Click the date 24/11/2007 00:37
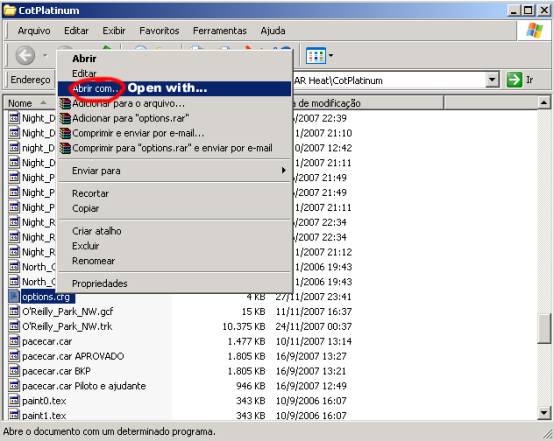This screenshot has width=554, height=441. tap(314, 327)
